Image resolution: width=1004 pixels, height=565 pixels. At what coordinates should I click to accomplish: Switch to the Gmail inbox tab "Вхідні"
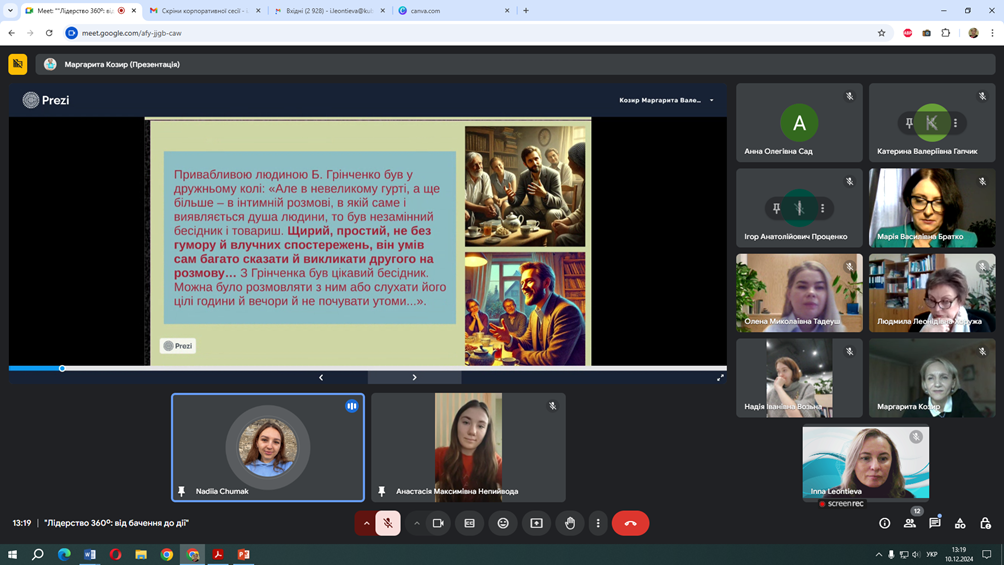coord(330,11)
